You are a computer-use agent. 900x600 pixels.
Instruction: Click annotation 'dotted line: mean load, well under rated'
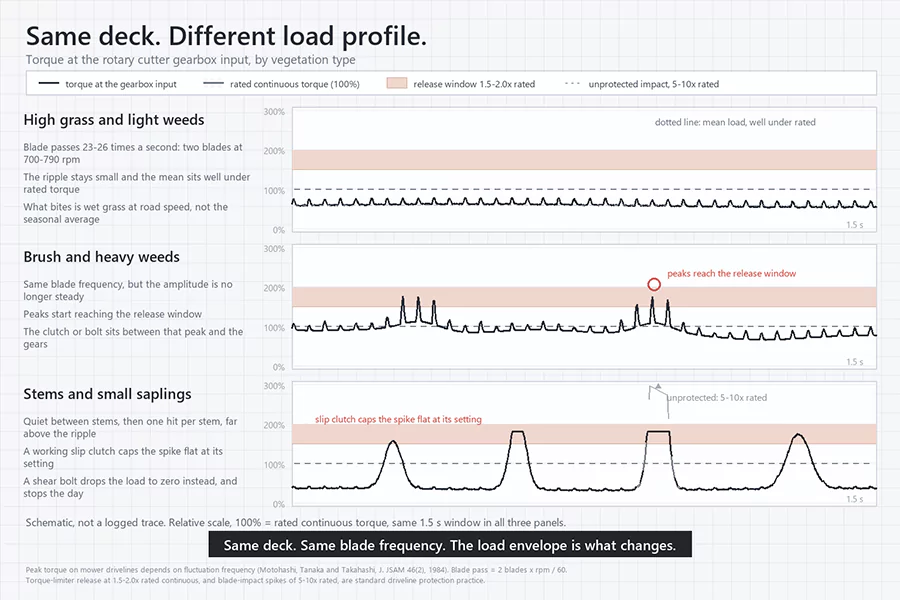[x=735, y=122]
